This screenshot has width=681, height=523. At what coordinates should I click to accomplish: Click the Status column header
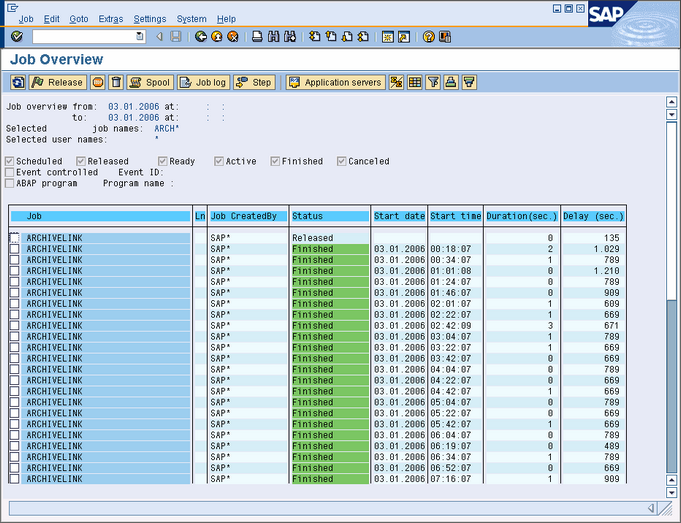point(329,216)
